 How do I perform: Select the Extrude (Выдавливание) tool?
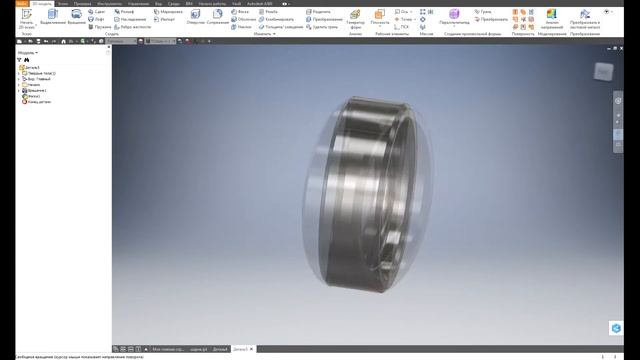[53, 17]
